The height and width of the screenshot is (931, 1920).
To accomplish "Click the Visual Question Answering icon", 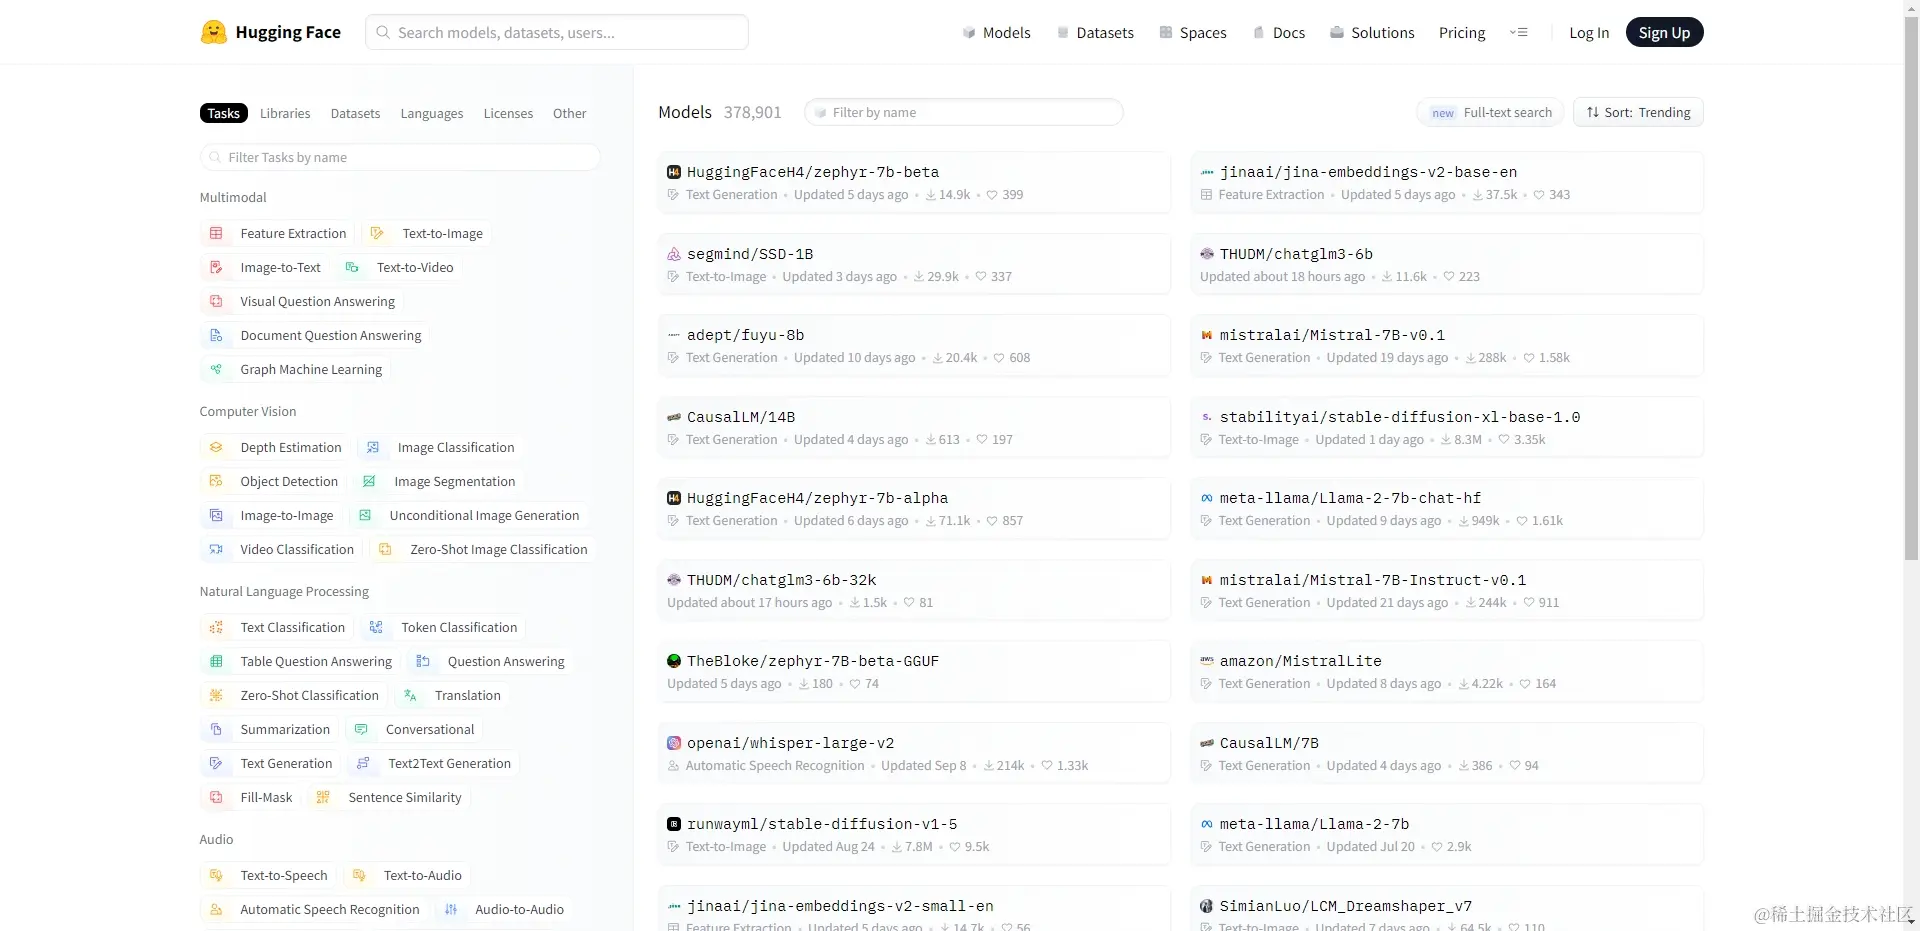I will tap(216, 301).
